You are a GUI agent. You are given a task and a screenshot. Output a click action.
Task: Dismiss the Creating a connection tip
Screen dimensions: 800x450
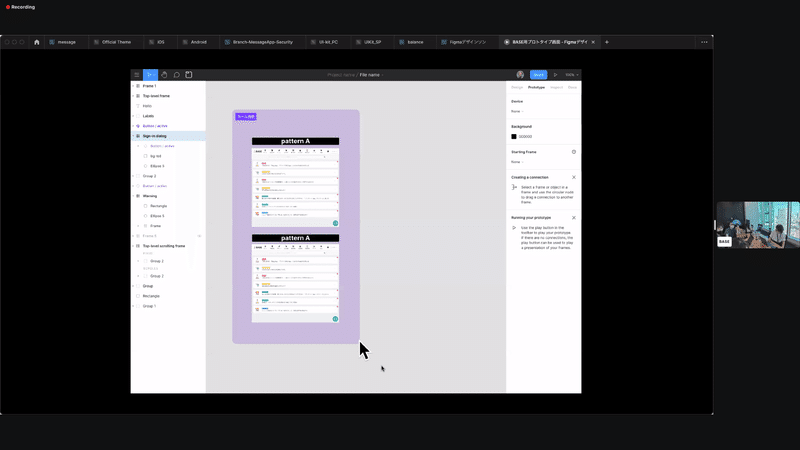(x=574, y=178)
